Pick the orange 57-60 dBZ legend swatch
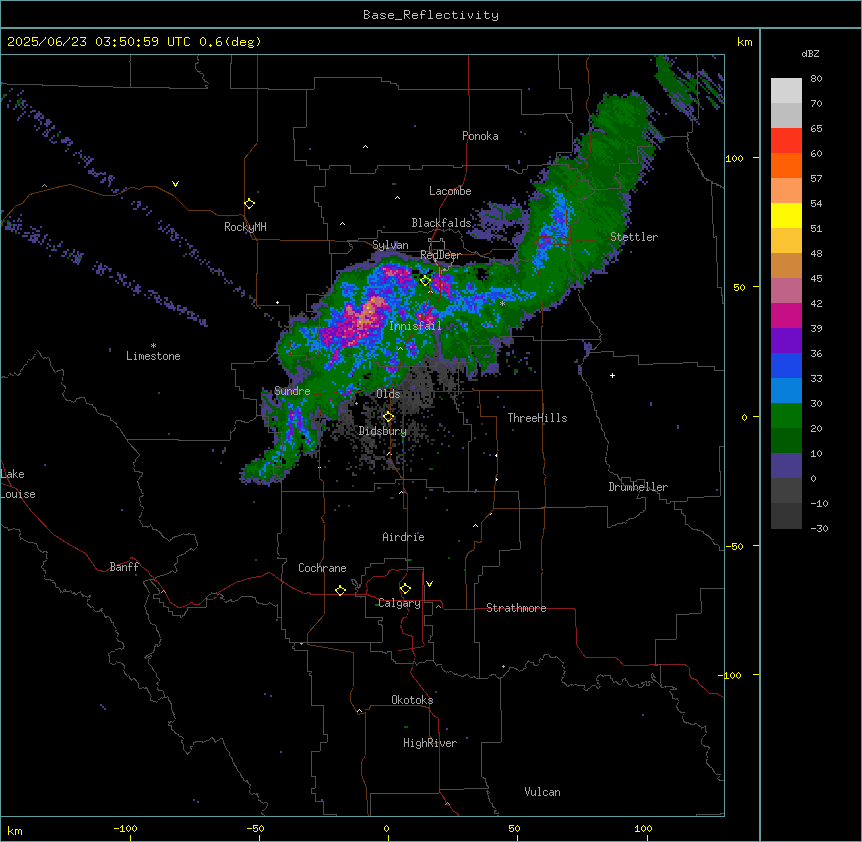This screenshot has height=842, width=862. [x=786, y=165]
